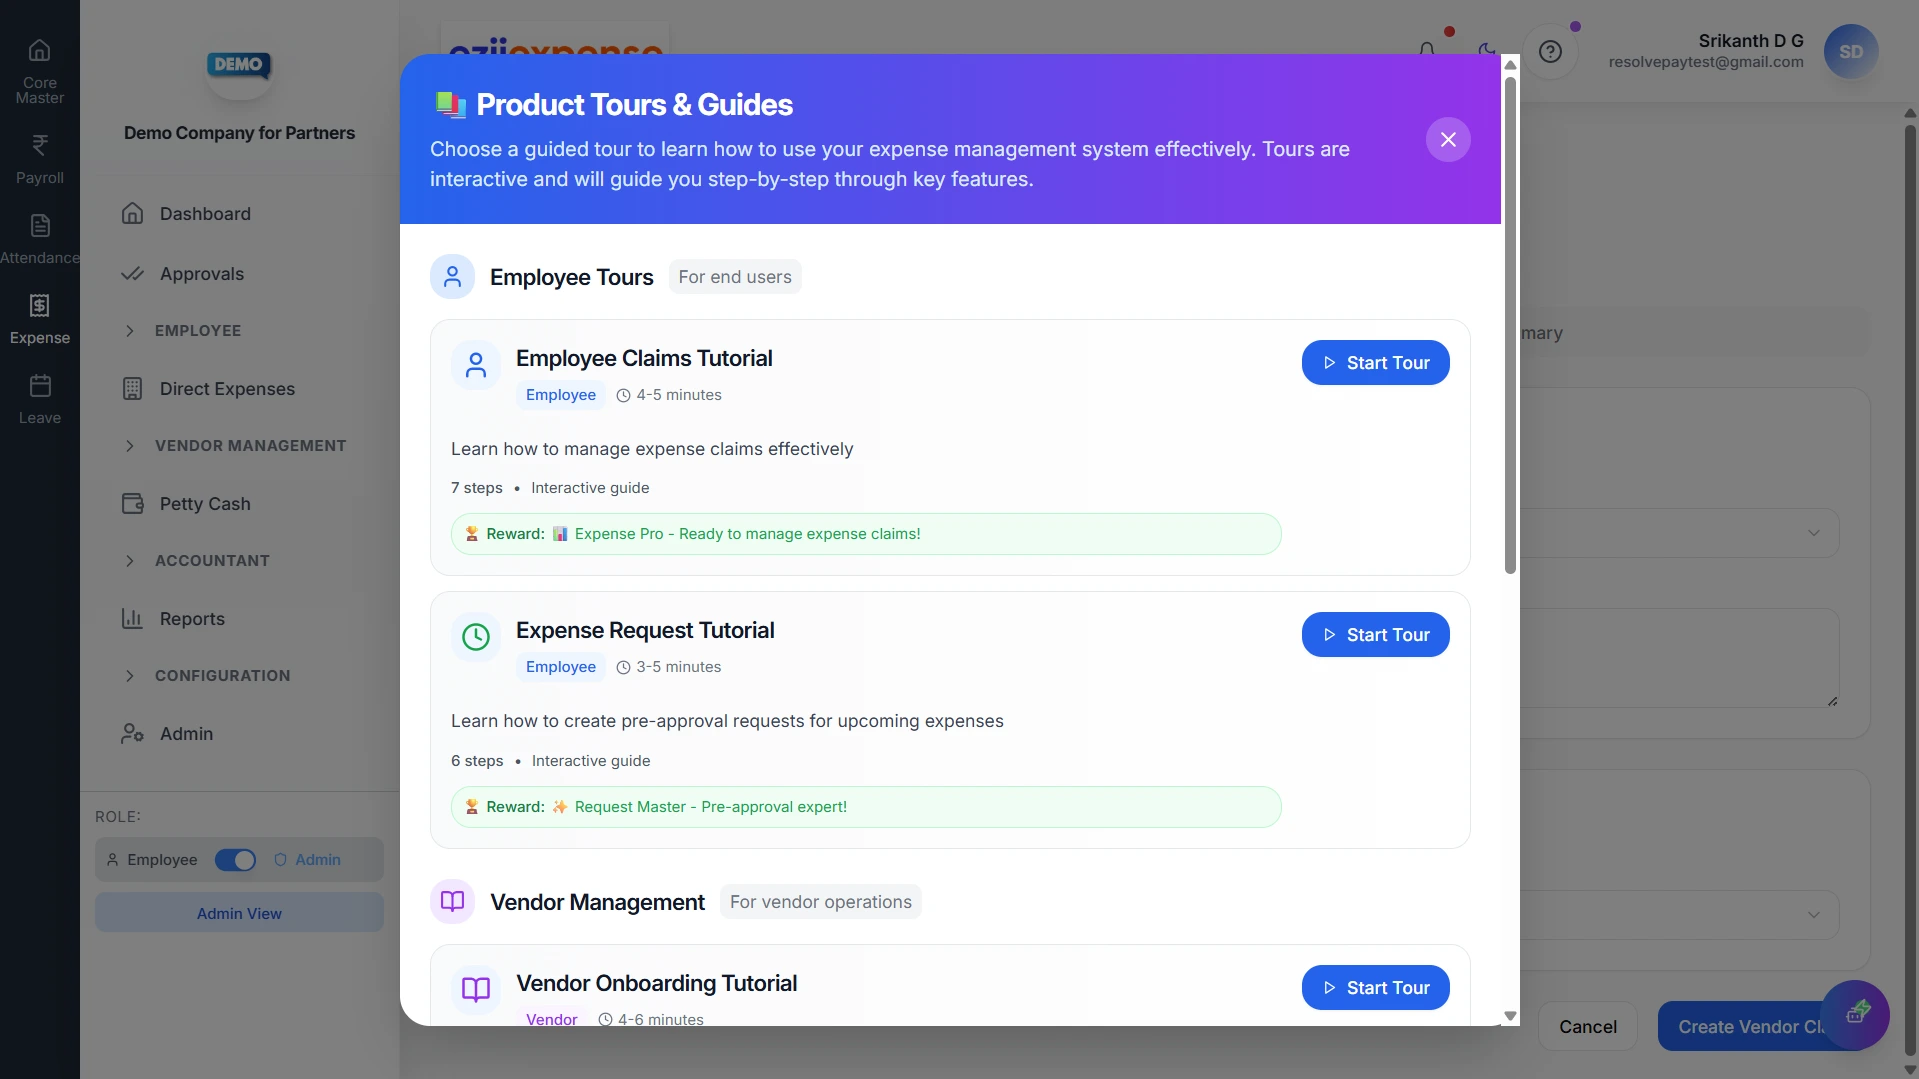Open the Leave module
Image resolution: width=1919 pixels, height=1079 pixels.
click(39, 397)
